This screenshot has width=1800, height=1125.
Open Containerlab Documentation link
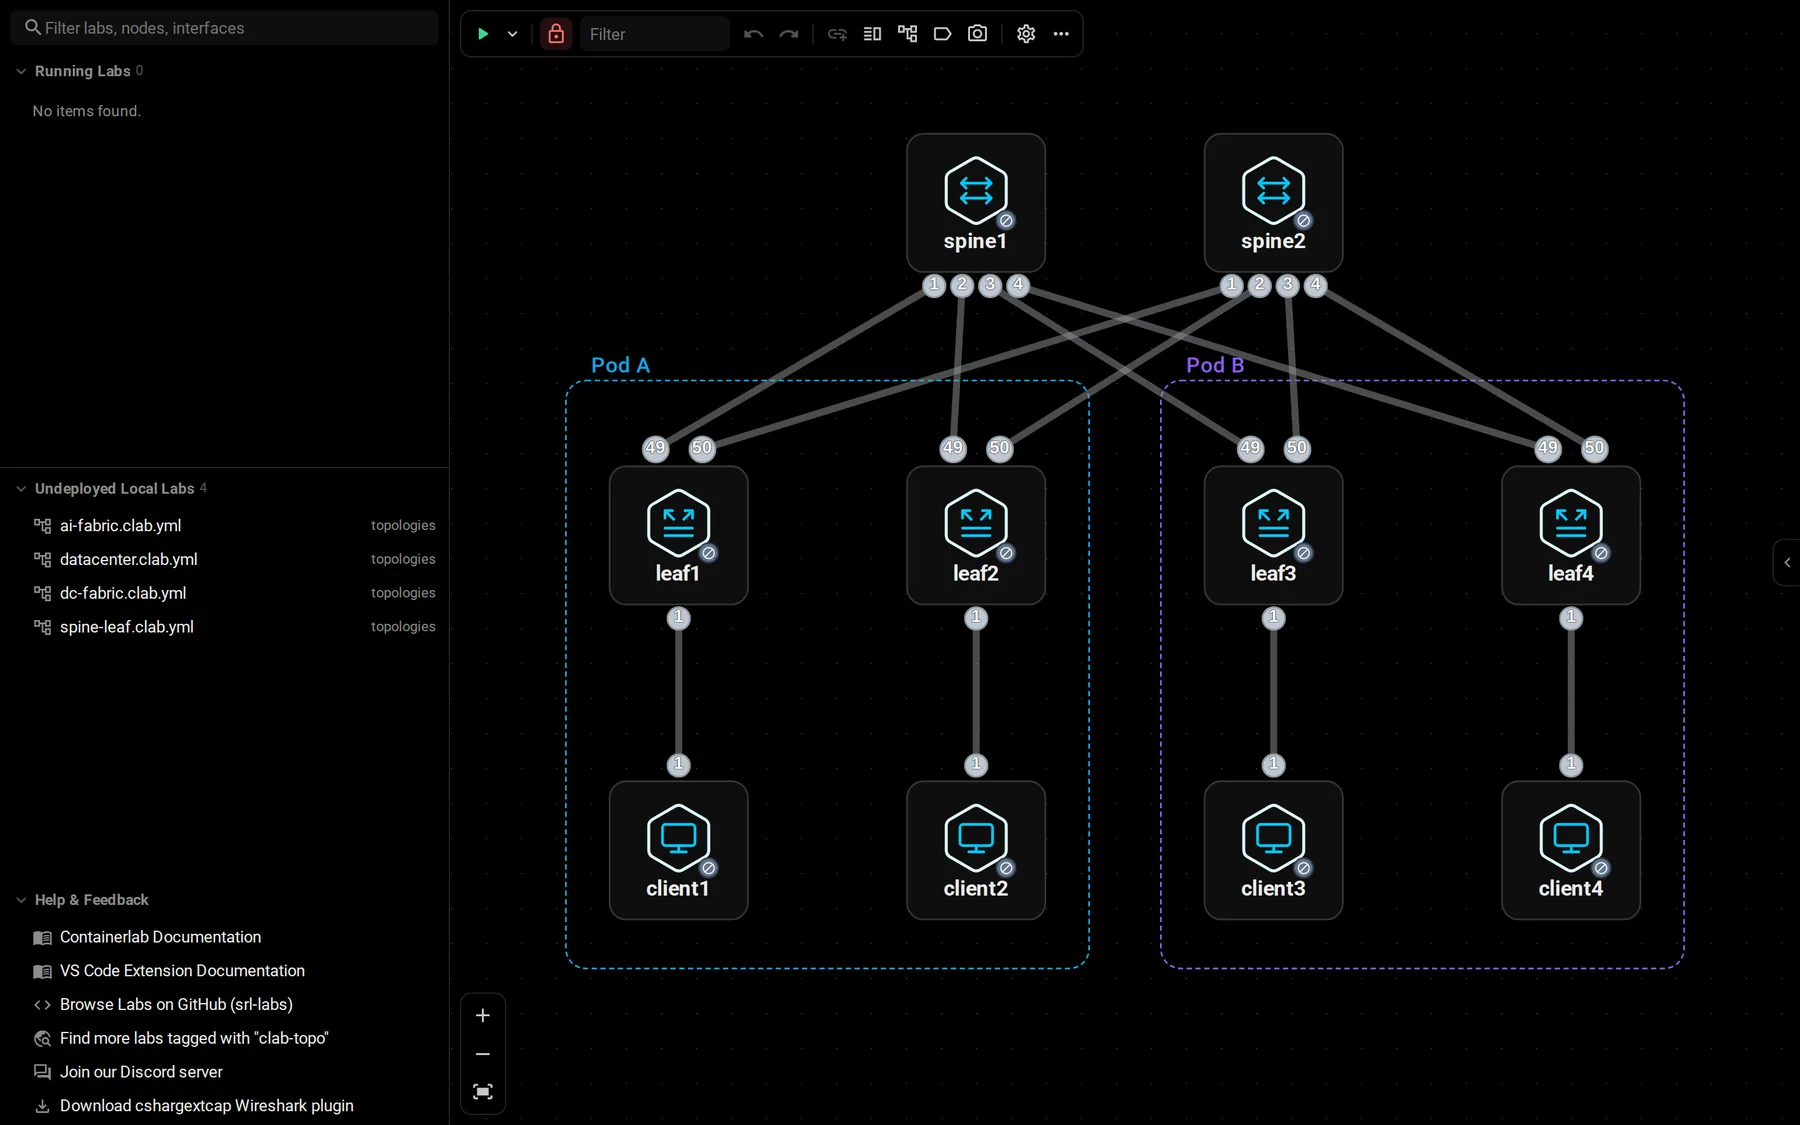pyautogui.click(x=160, y=937)
